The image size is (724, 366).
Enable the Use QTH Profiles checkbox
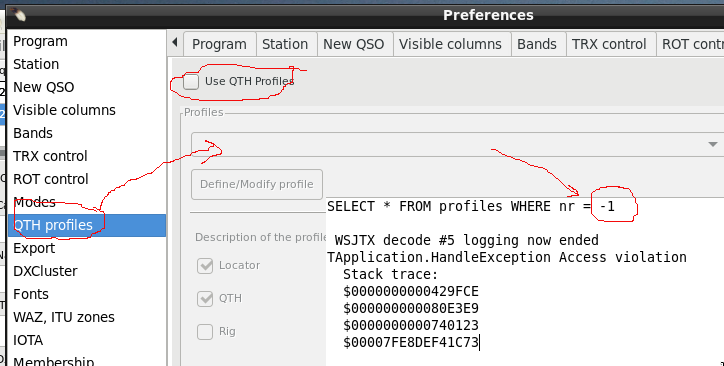[191, 82]
